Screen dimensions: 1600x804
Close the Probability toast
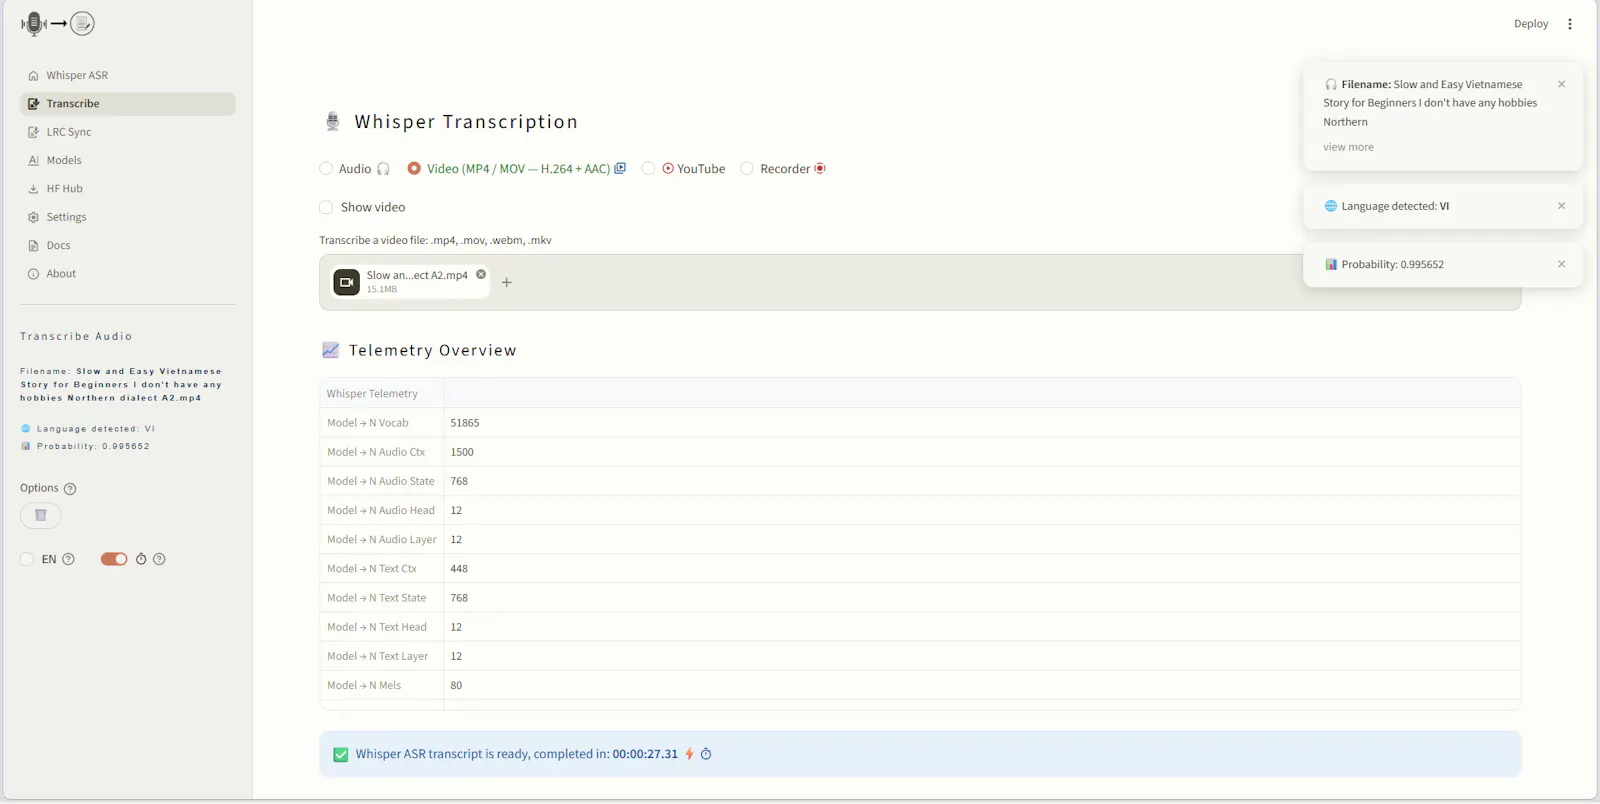[1562, 264]
